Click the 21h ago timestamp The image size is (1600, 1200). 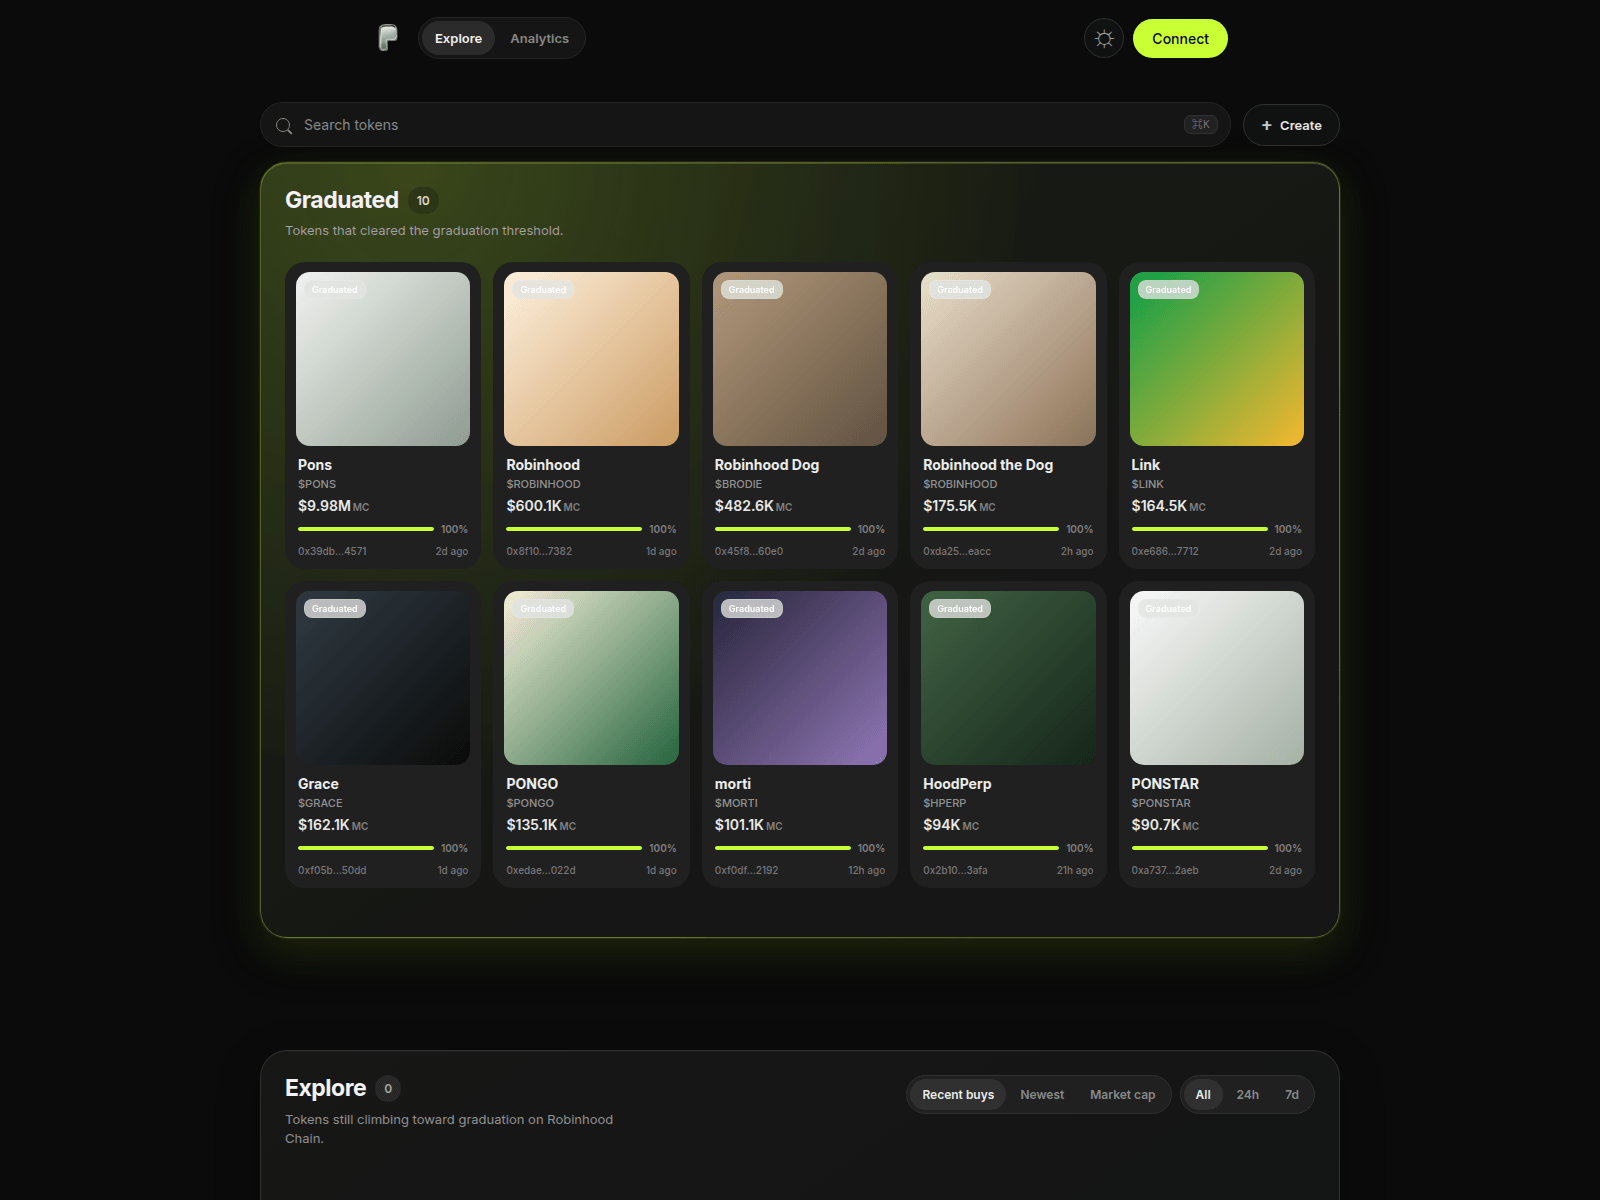coord(1075,870)
